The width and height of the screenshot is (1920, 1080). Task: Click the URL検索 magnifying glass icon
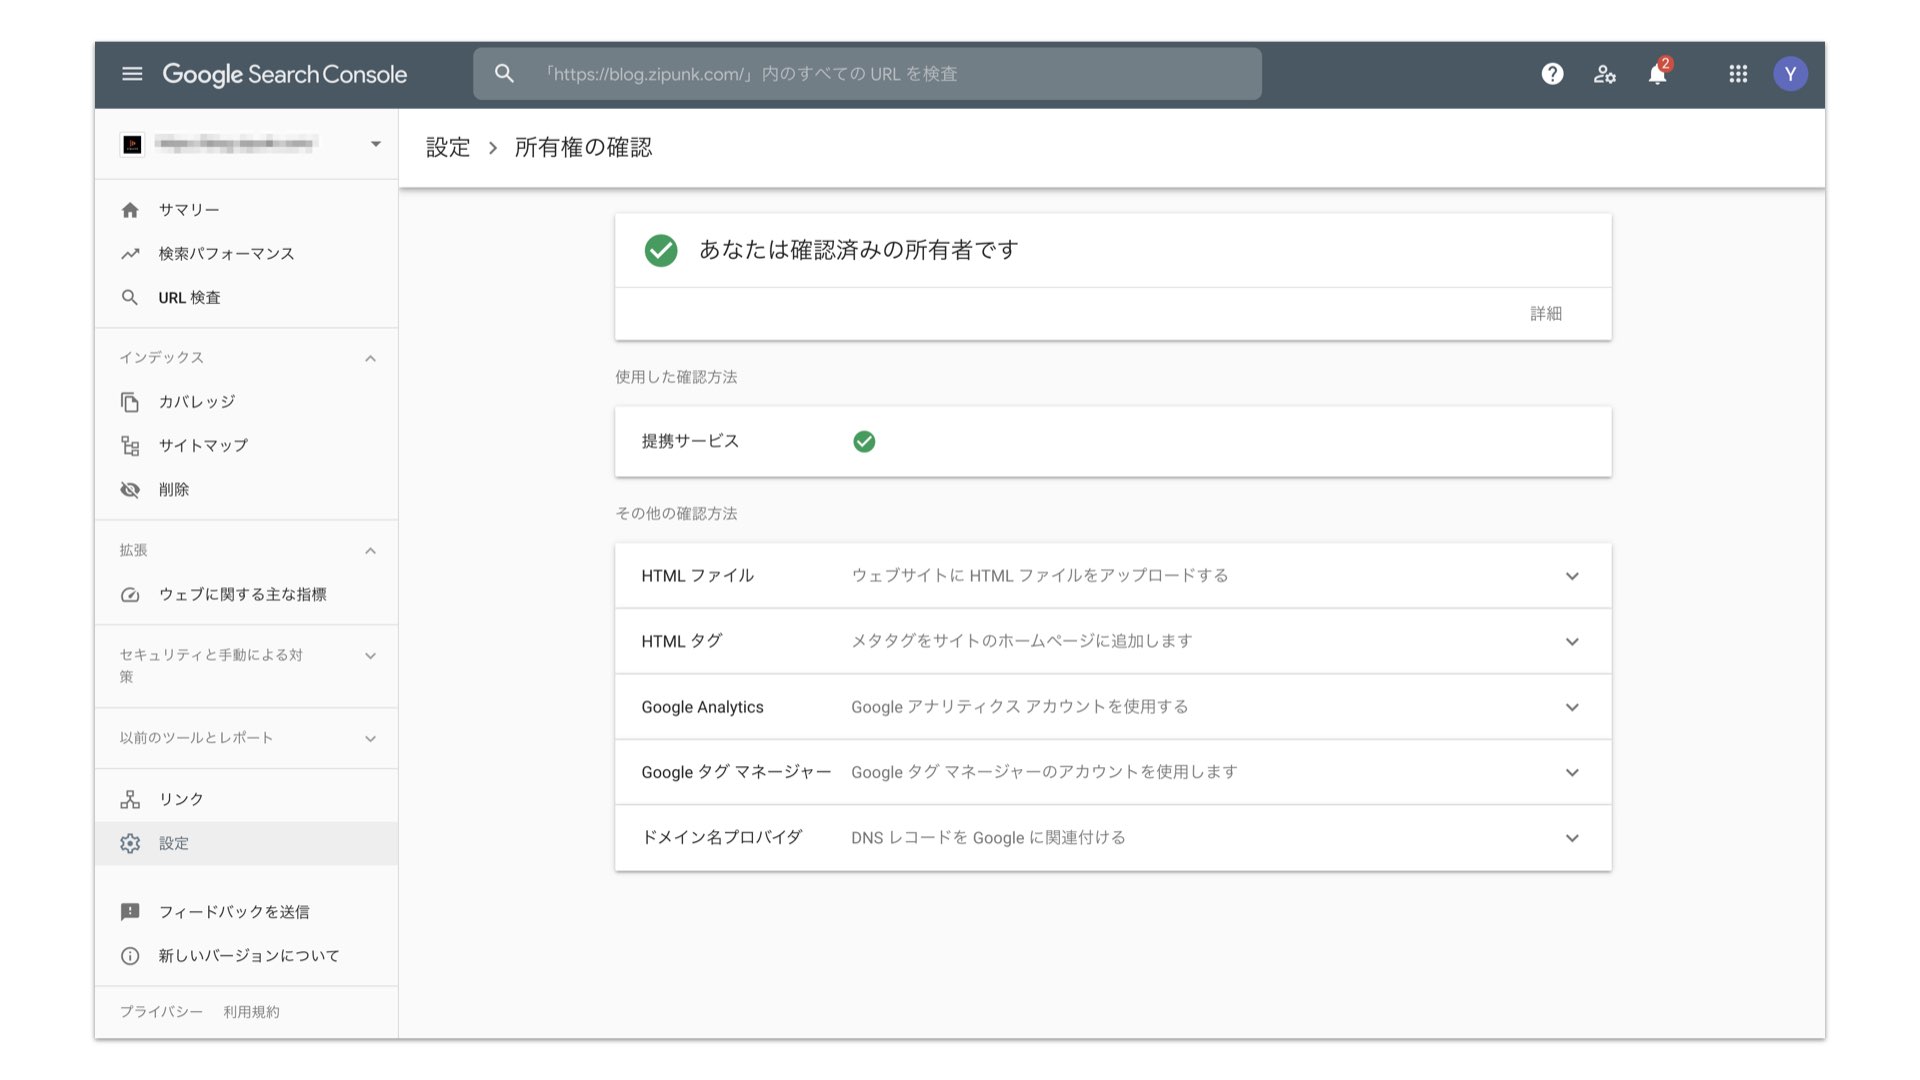pyautogui.click(x=129, y=297)
